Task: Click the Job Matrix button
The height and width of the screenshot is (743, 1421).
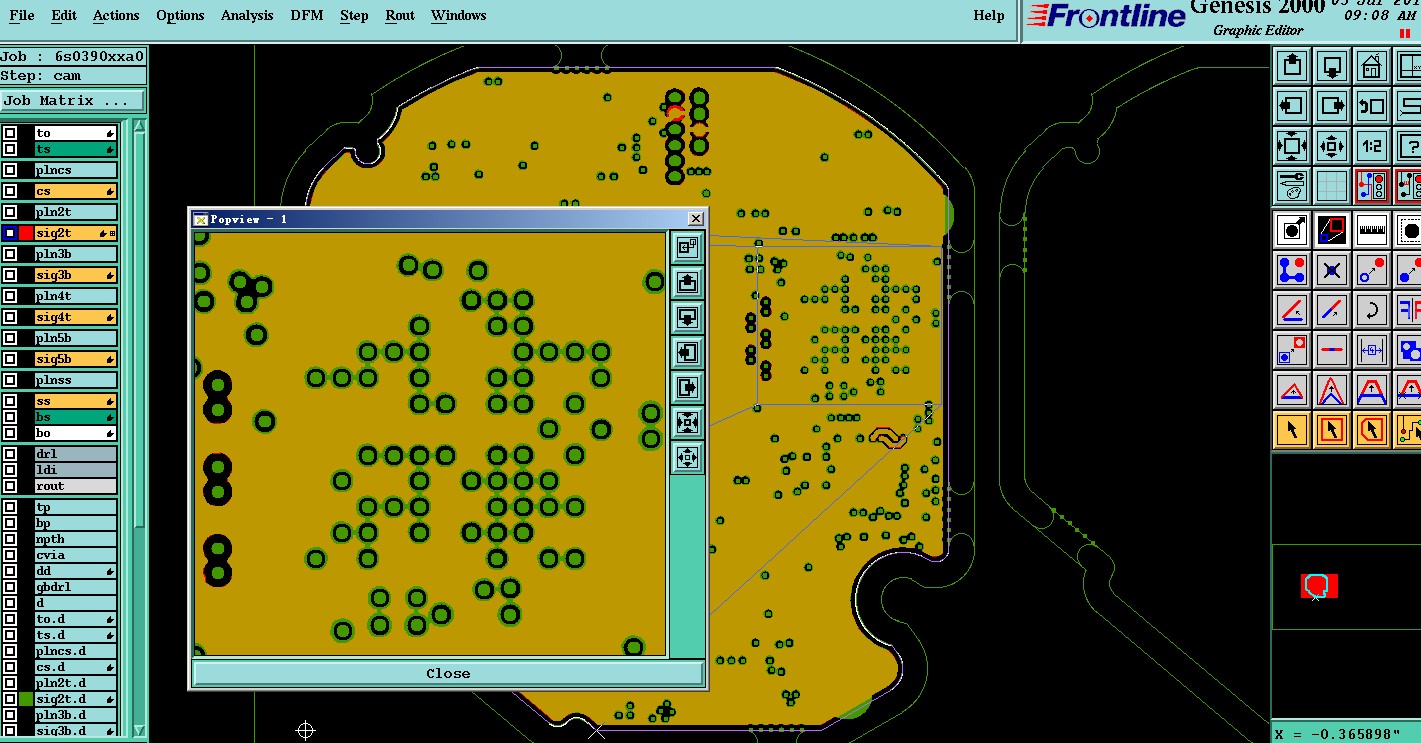Action: (x=73, y=101)
